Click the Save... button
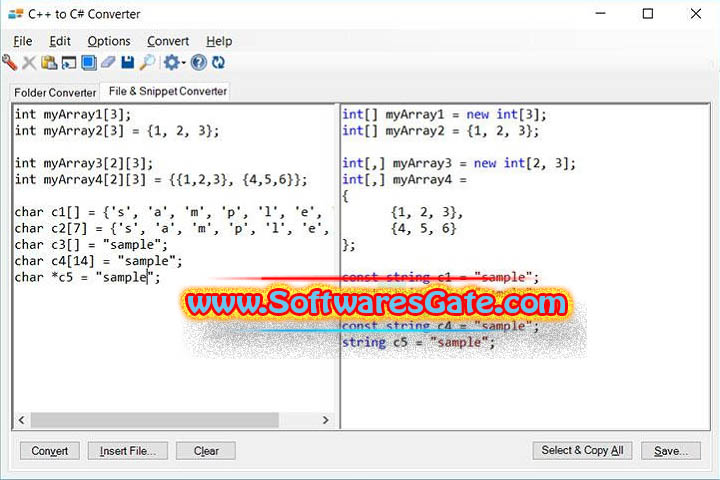This screenshot has height=480, width=720. 671,451
